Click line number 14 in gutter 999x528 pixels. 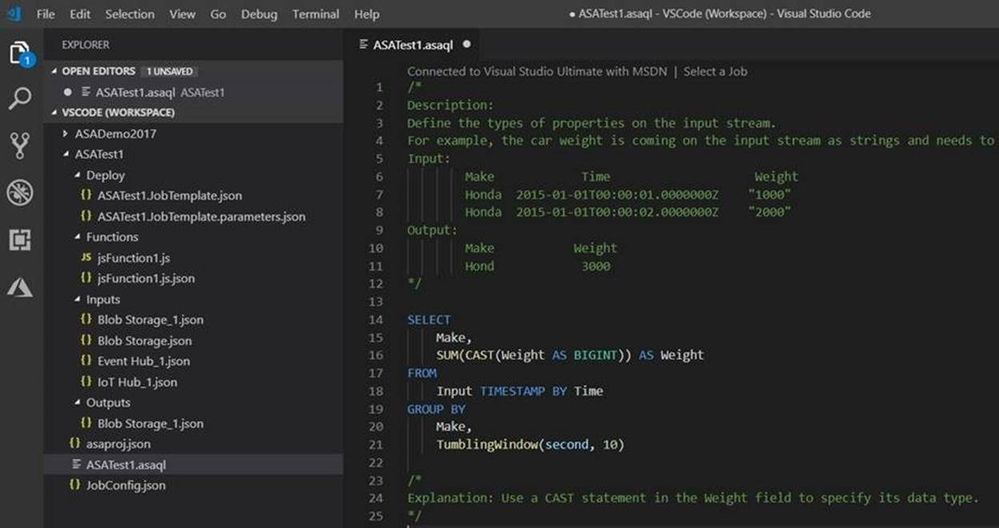[x=376, y=320]
